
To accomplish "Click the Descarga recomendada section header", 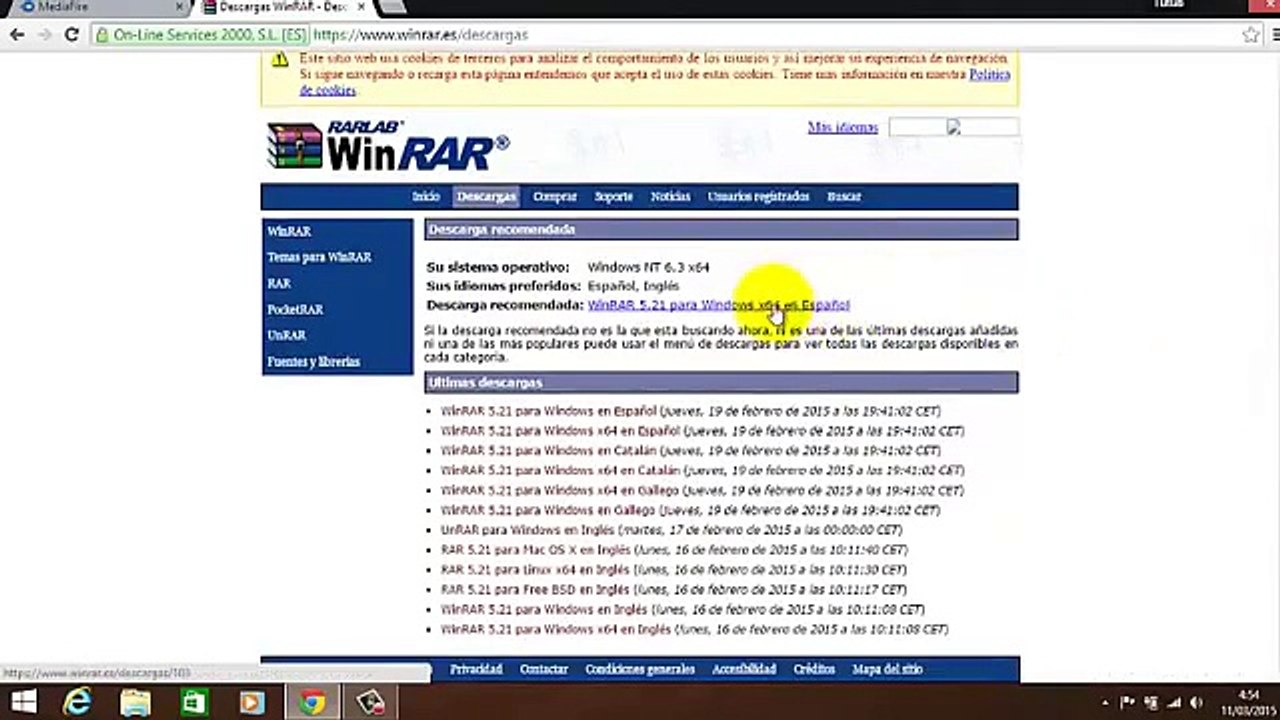I will click(x=721, y=230).
